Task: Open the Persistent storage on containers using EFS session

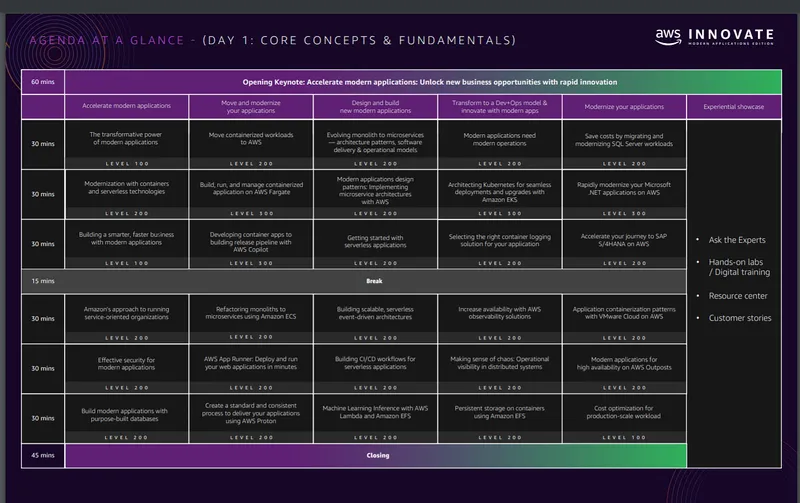Action: (499, 418)
